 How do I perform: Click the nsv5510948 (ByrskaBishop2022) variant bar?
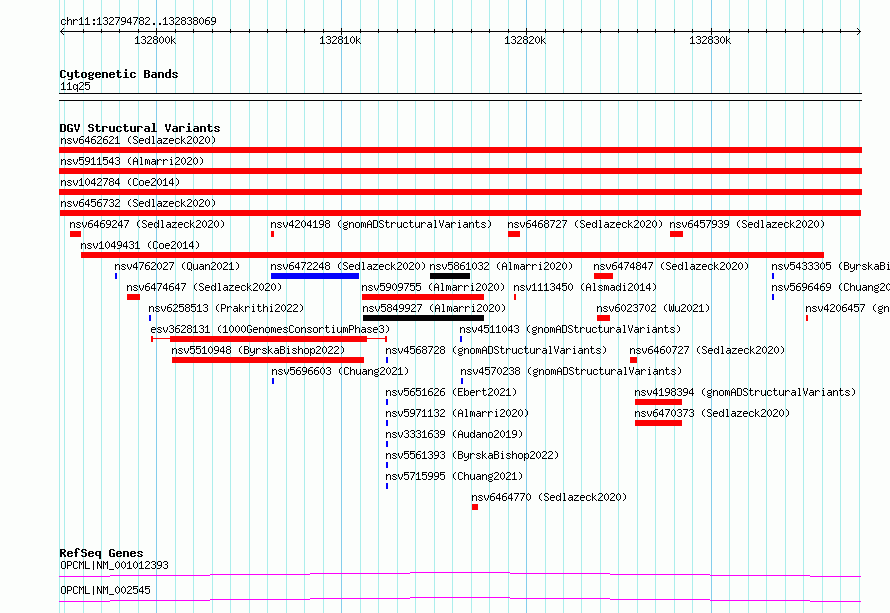point(268,360)
